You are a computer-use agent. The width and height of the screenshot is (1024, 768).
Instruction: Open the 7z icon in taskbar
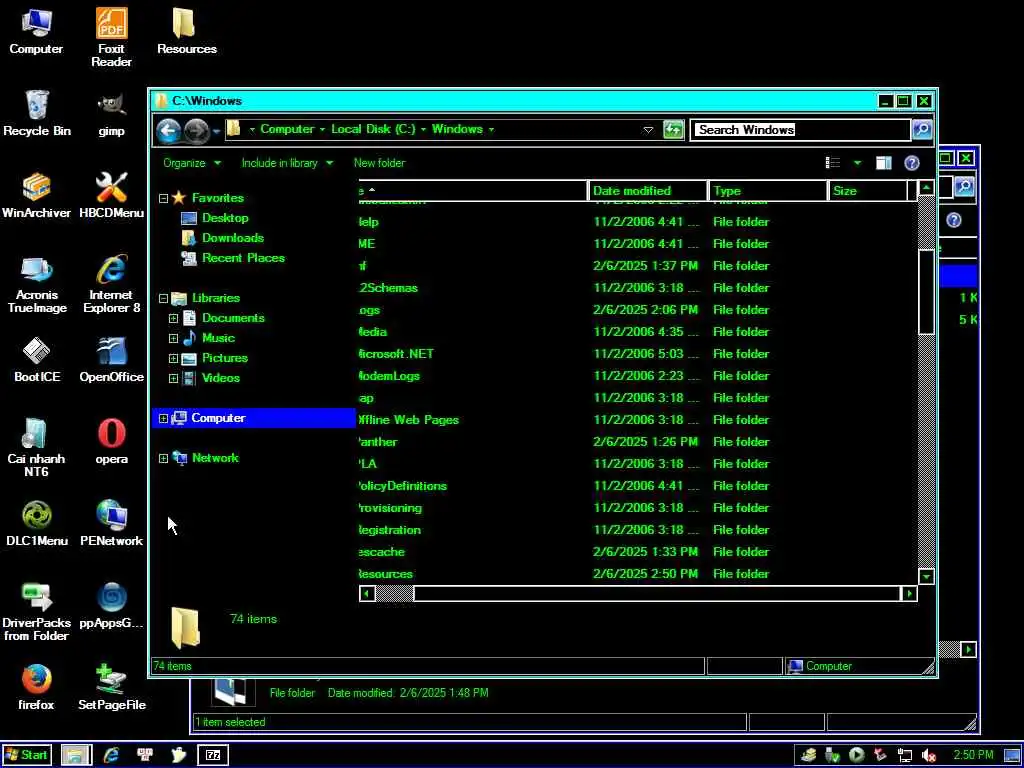tap(213, 755)
